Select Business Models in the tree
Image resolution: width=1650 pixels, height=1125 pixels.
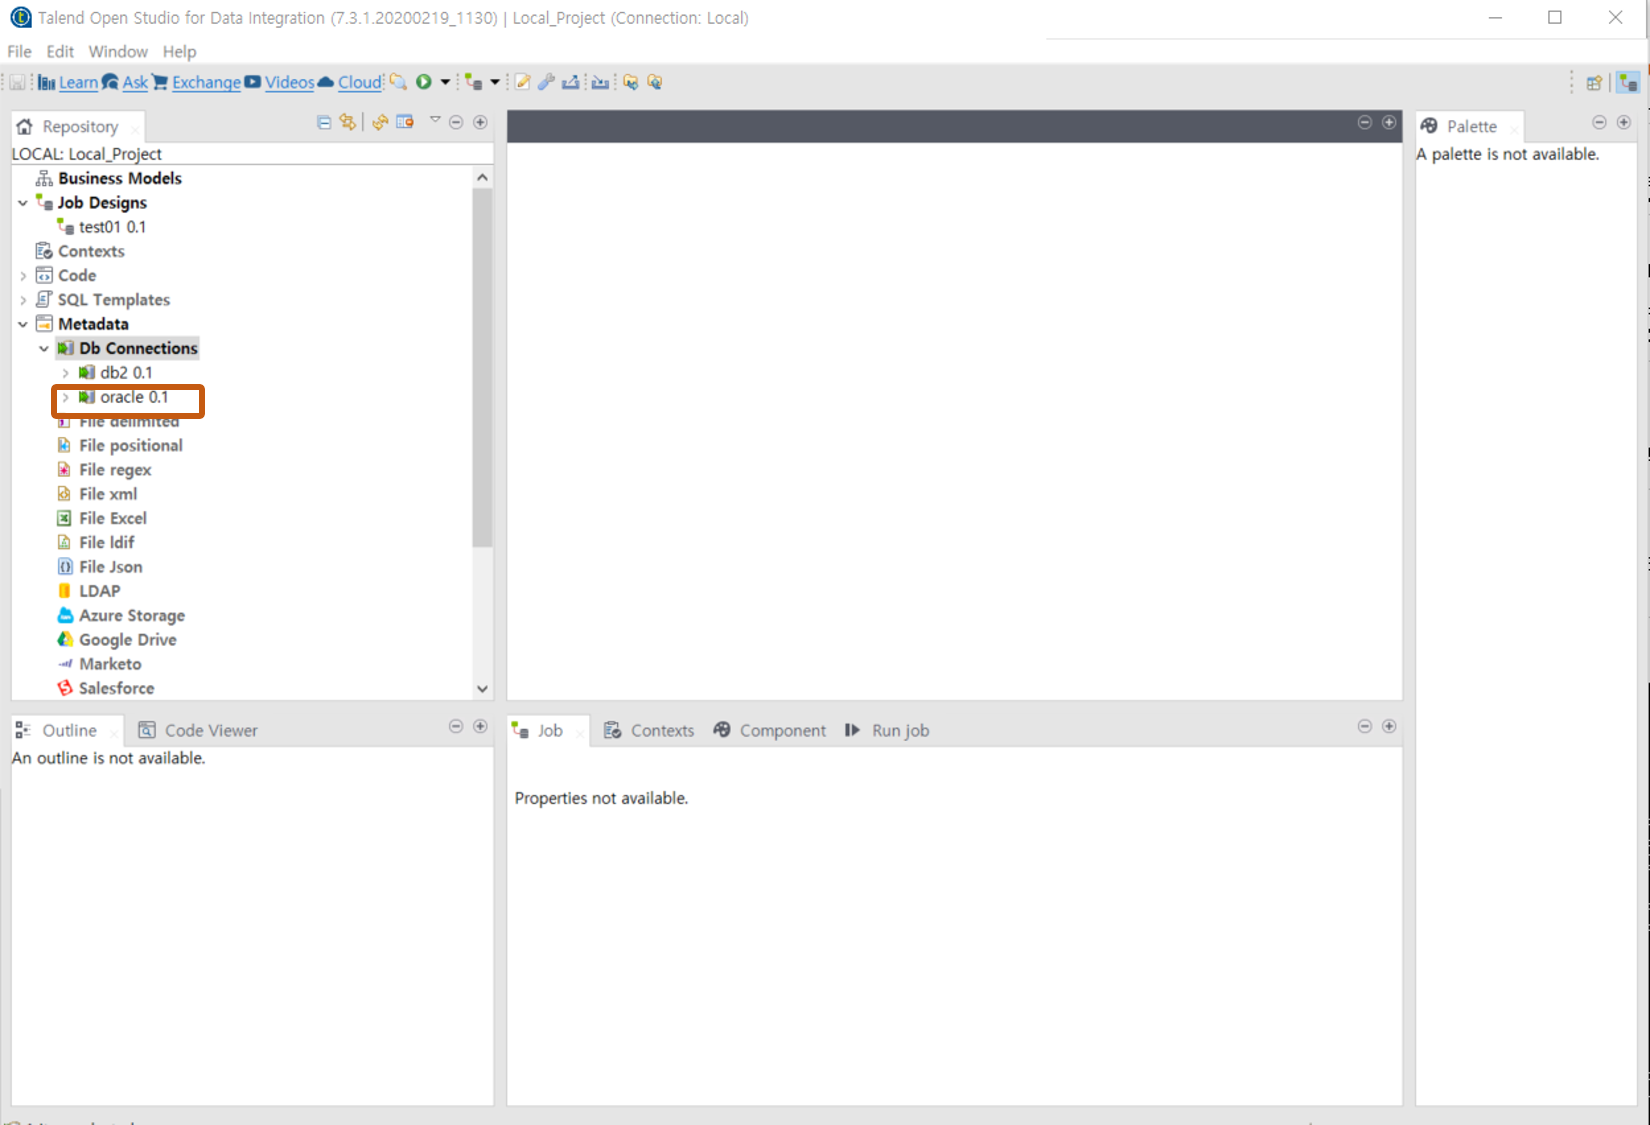(120, 178)
